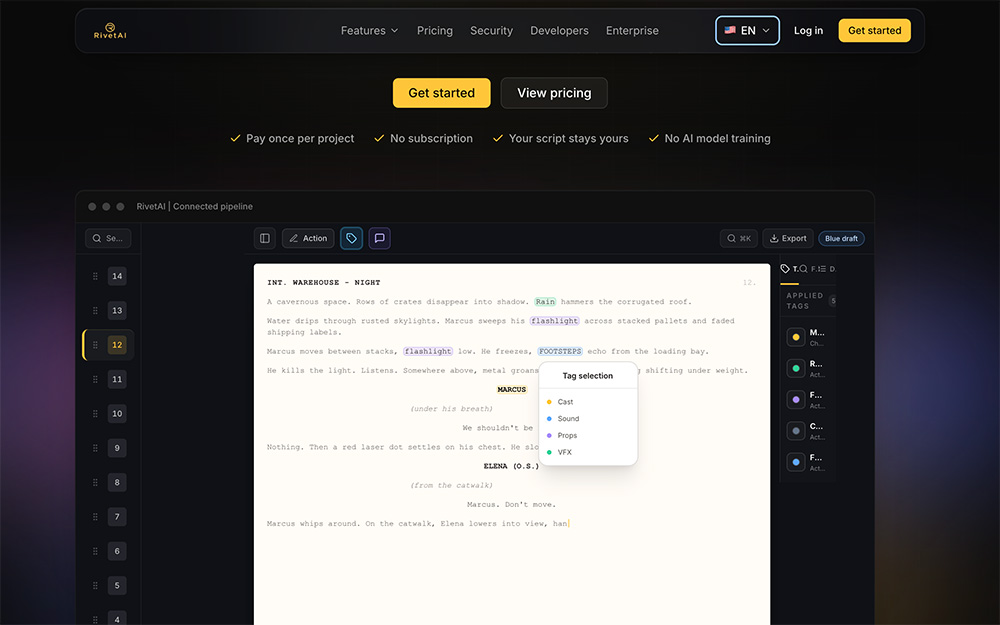Toggle the comment bubble icon in the toolbar

point(379,238)
